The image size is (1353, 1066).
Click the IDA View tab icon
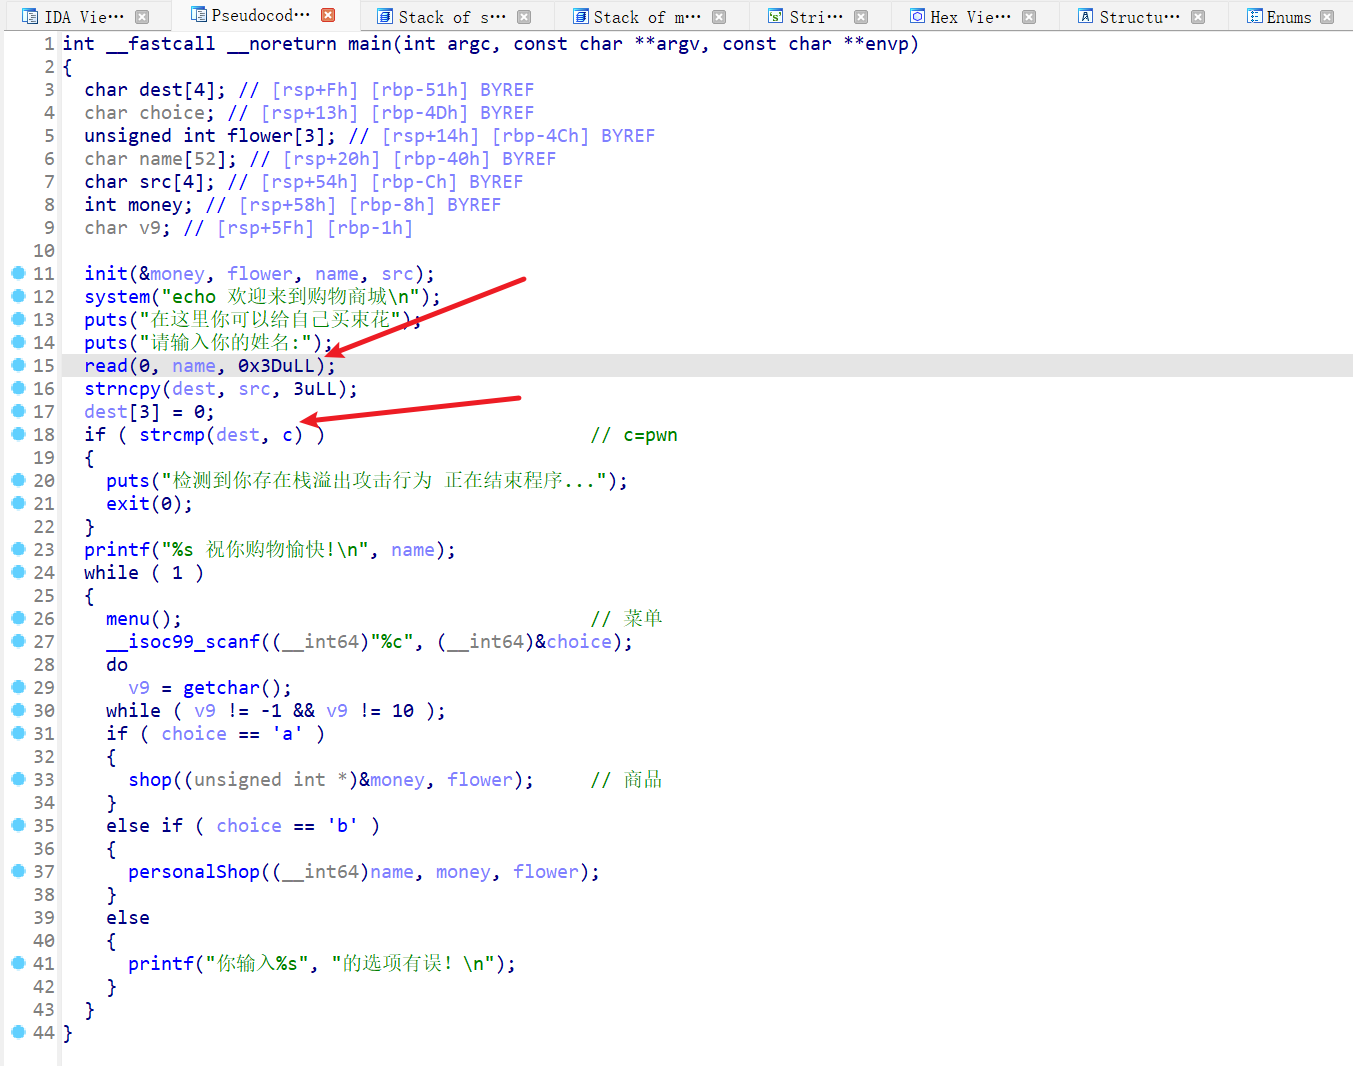(x=30, y=17)
